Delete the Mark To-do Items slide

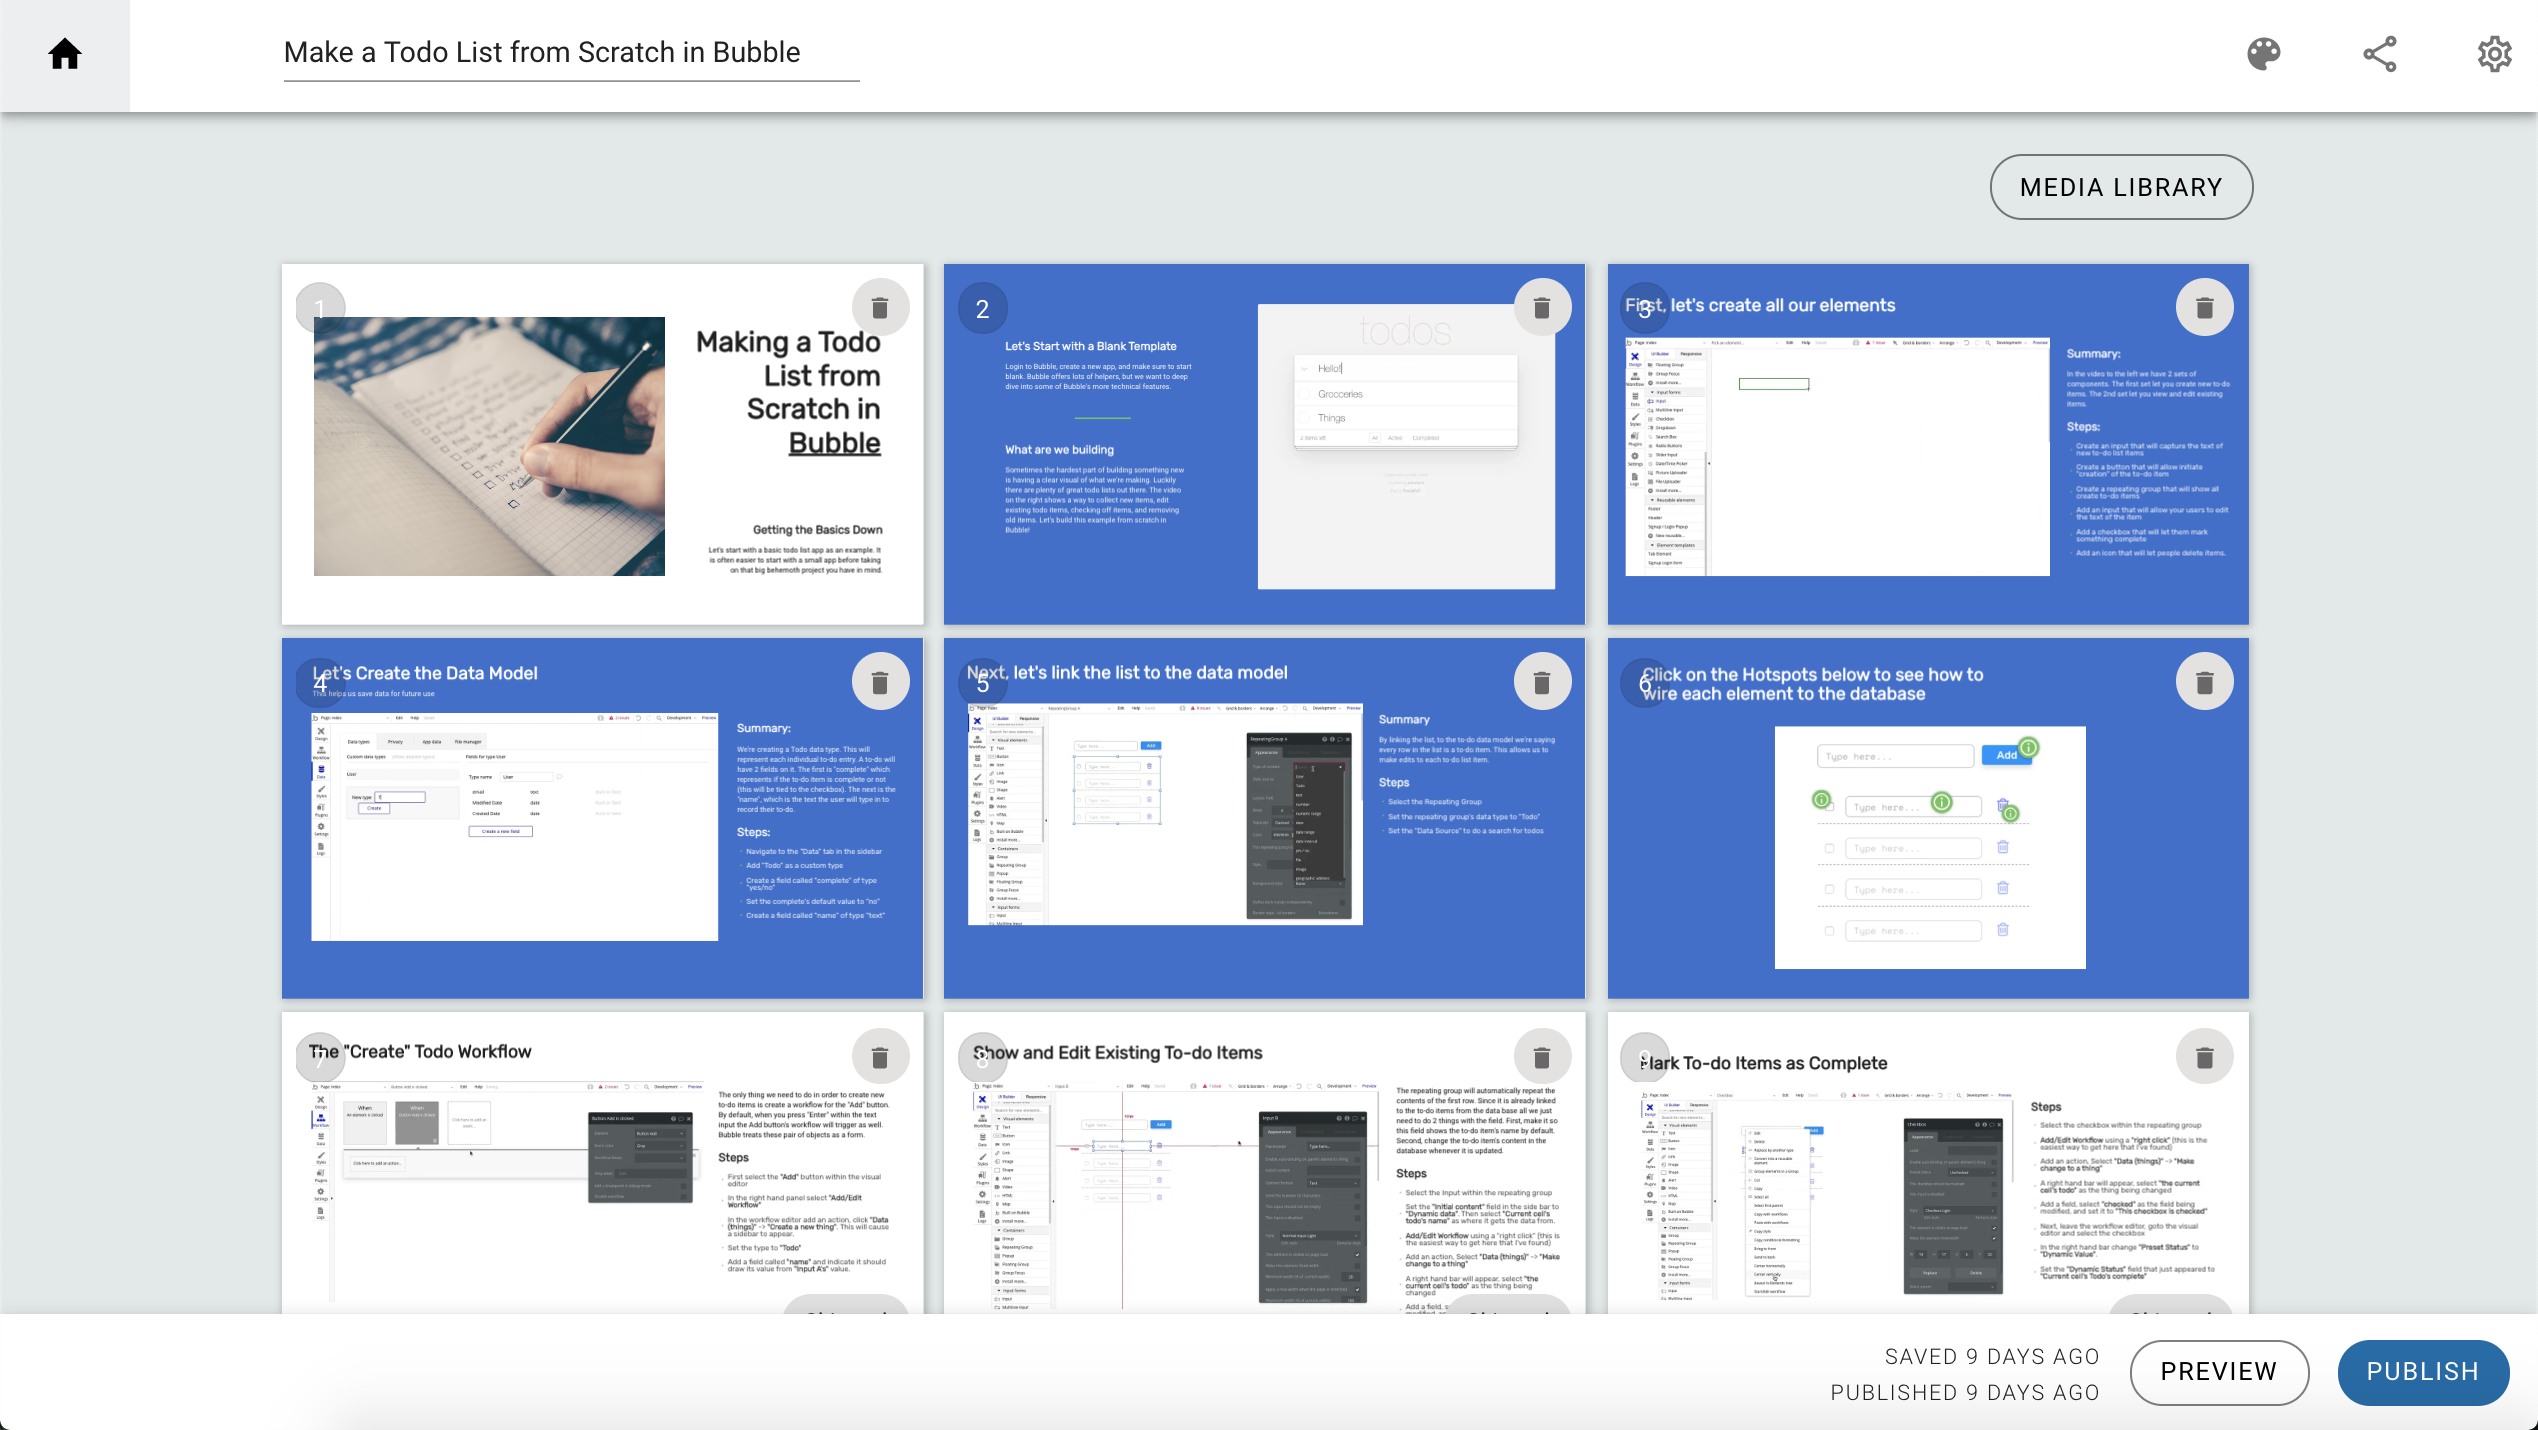click(x=2204, y=1057)
